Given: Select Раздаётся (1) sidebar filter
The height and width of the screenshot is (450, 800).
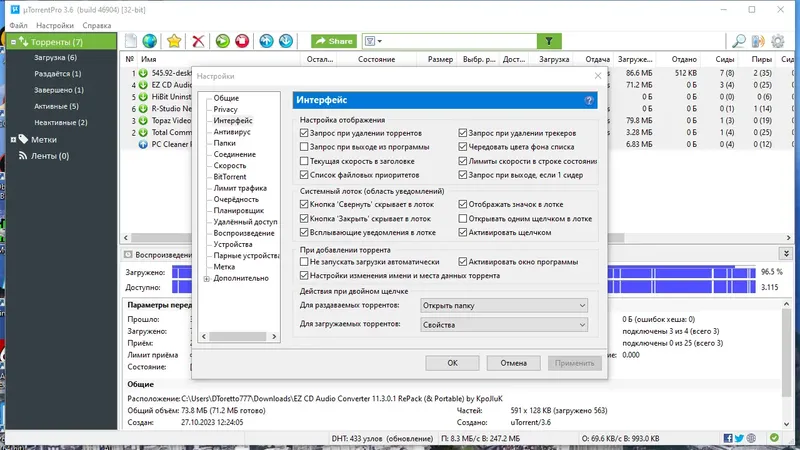Looking at the screenshot, I should point(57,73).
